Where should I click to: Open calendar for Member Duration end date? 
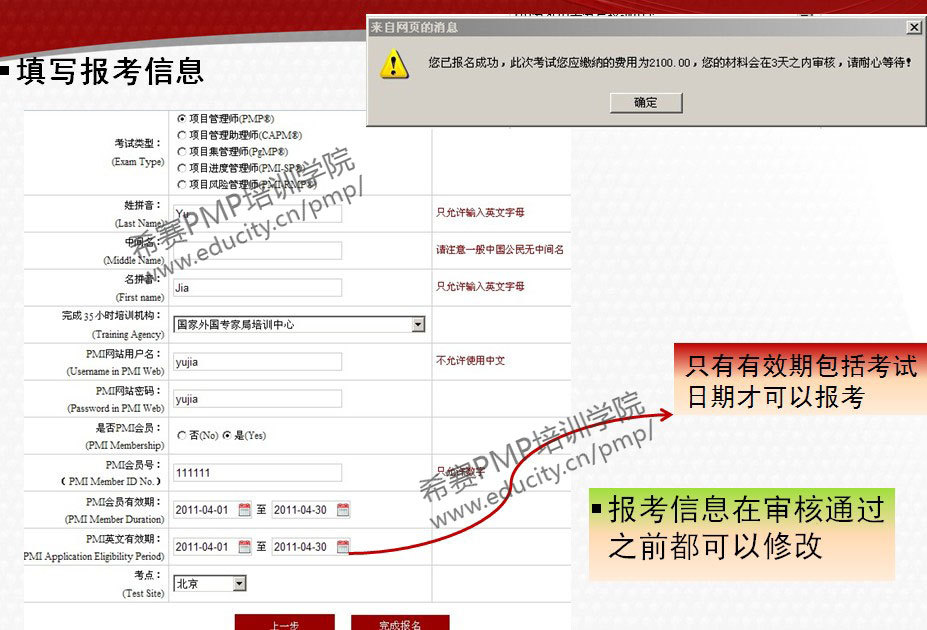342,509
